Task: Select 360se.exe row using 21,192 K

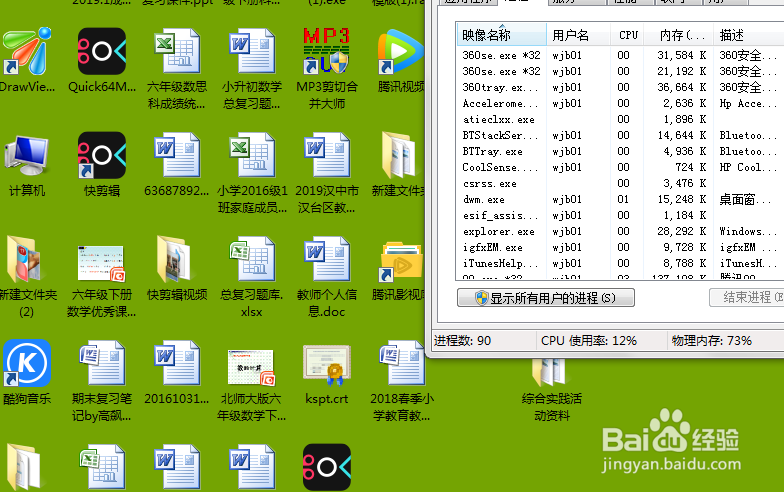Action: pyautogui.click(x=620, y=72)
